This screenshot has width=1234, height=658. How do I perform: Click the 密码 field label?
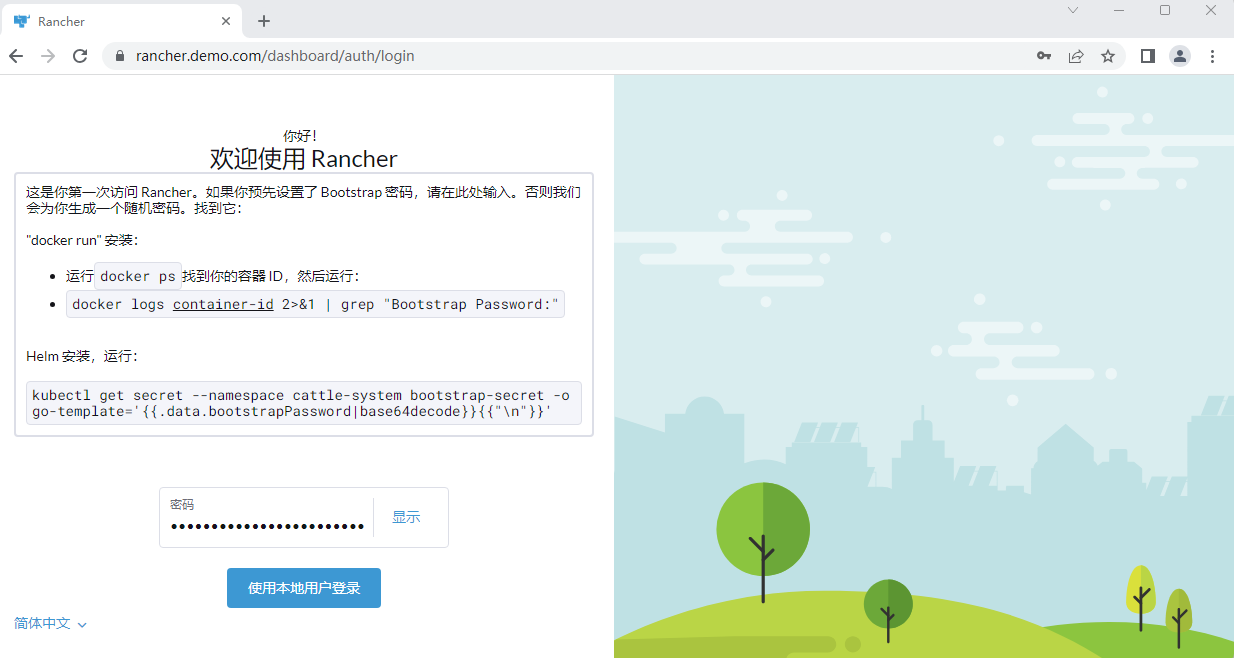pos(182,504)
